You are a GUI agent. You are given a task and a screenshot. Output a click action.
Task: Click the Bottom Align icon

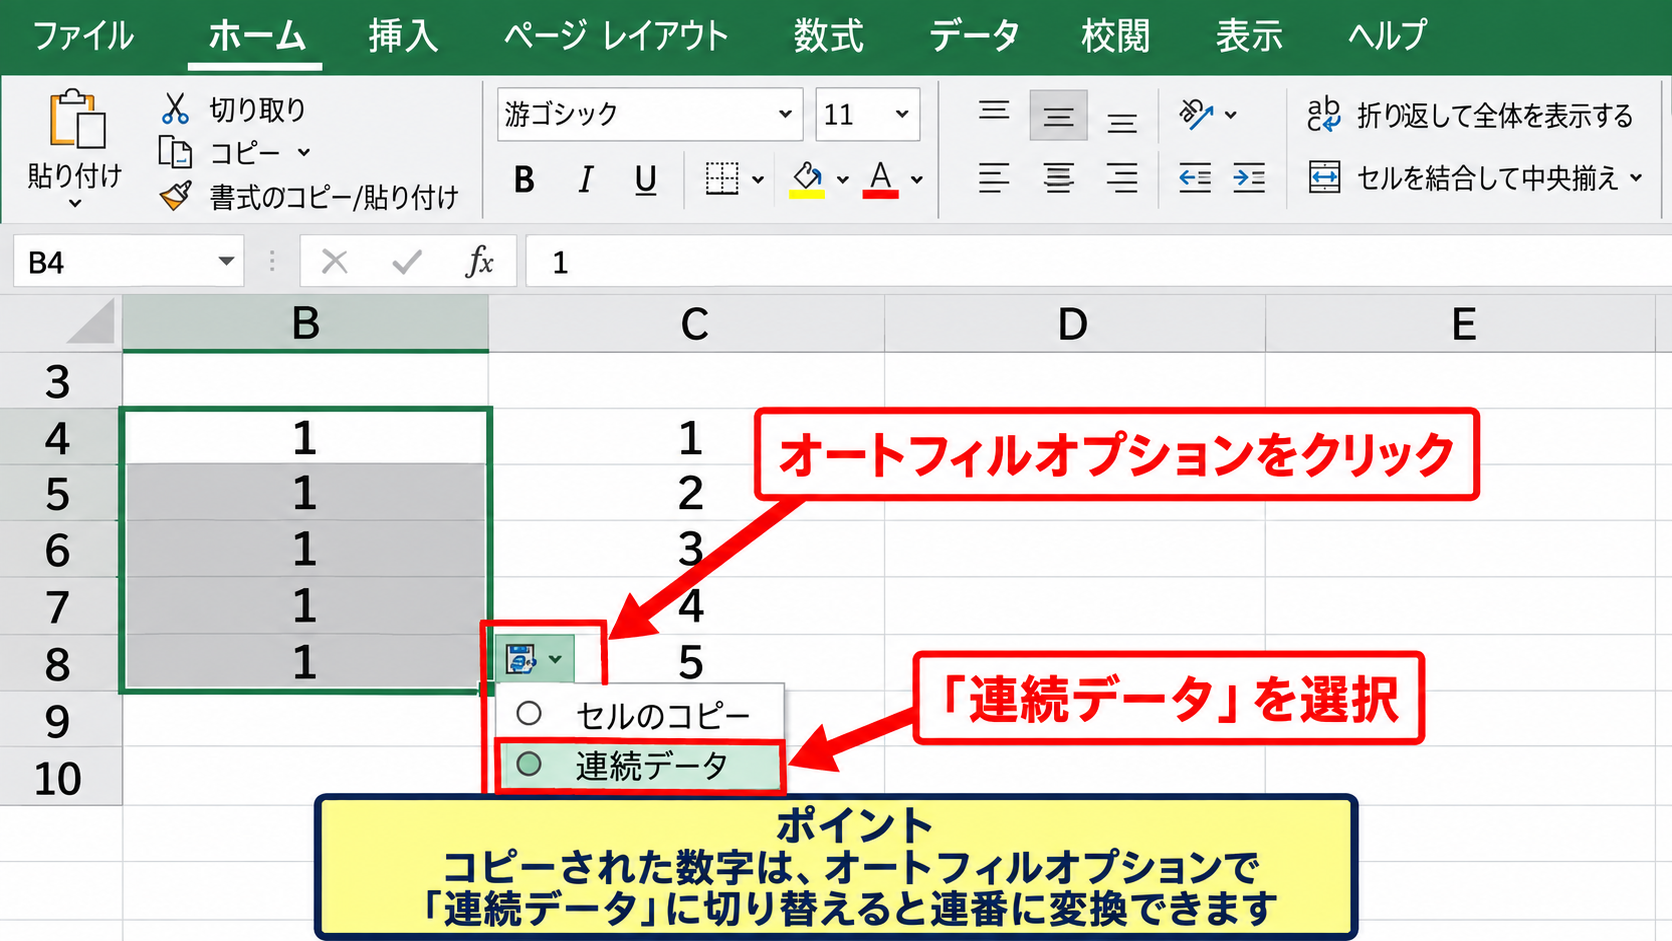coord(1122,122)
